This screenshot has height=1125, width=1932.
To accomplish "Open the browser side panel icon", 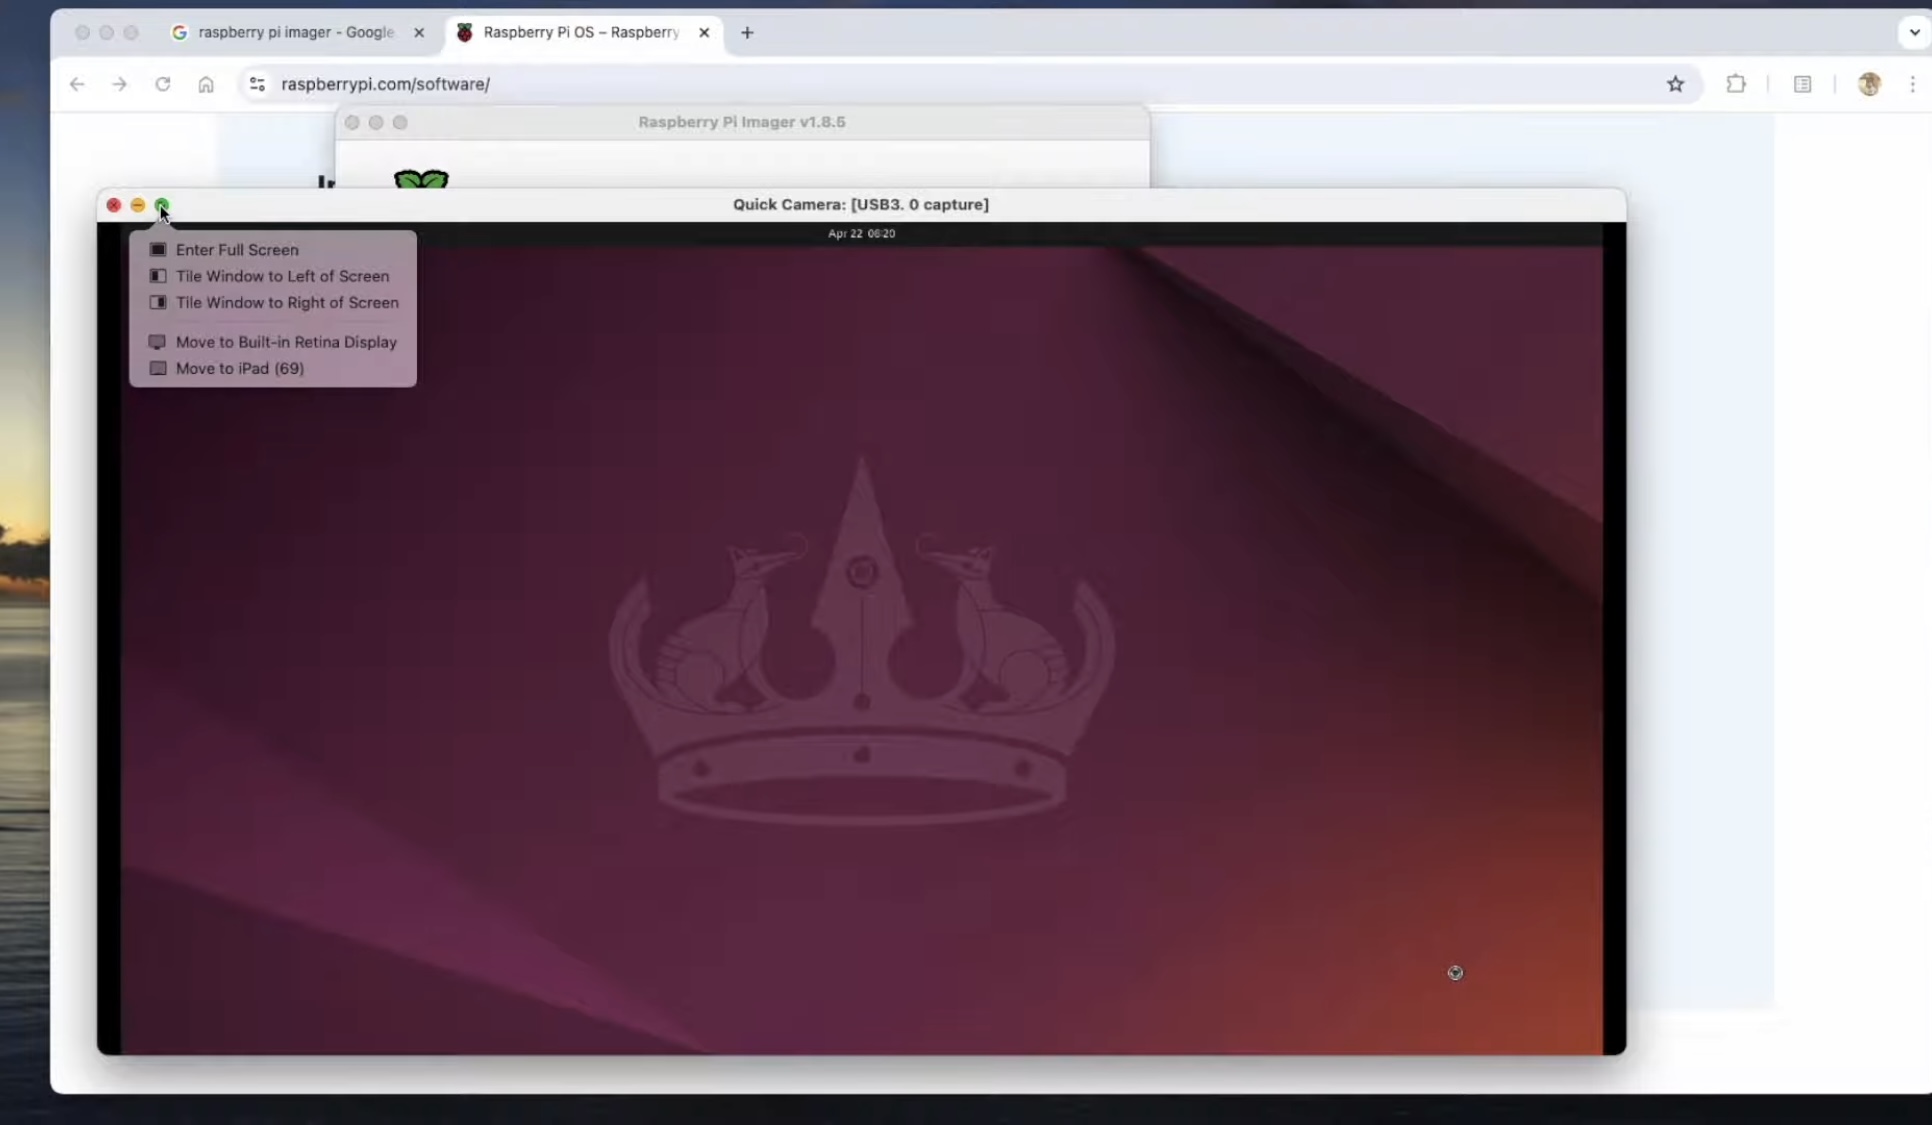I will 1802,84.
